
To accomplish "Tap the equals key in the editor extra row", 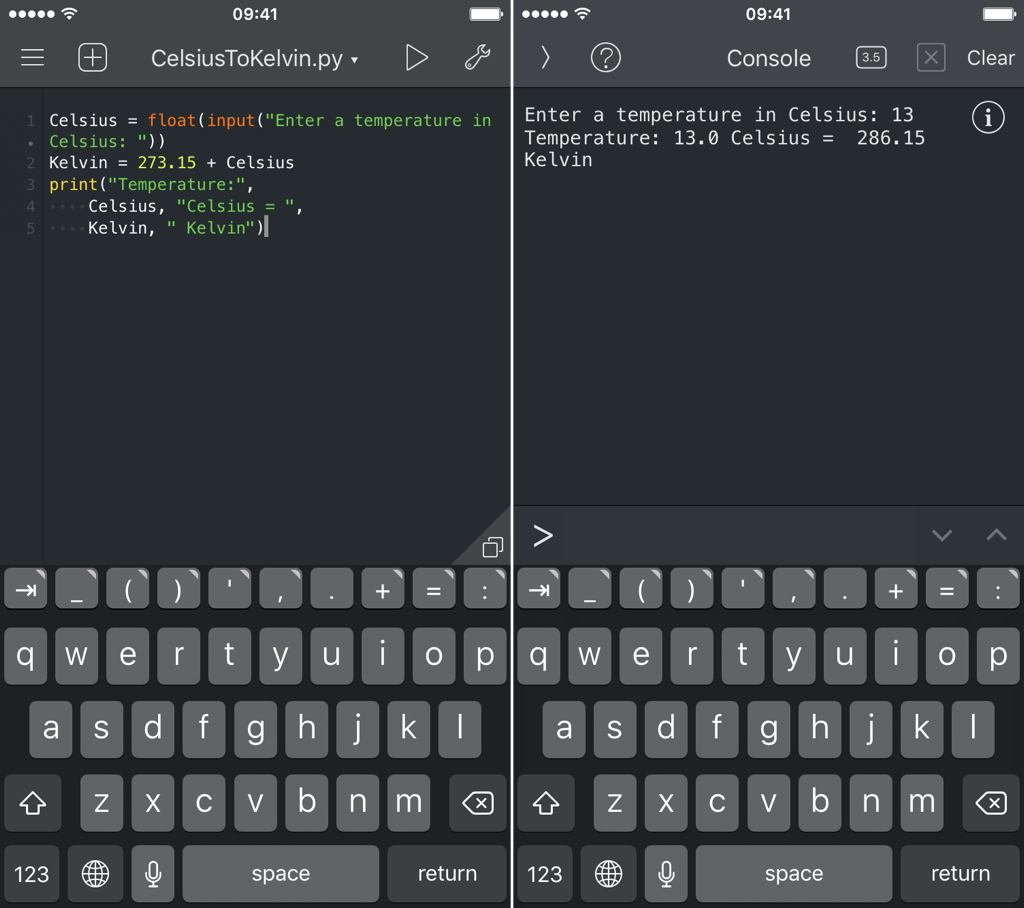I will [x=434, y=590].
